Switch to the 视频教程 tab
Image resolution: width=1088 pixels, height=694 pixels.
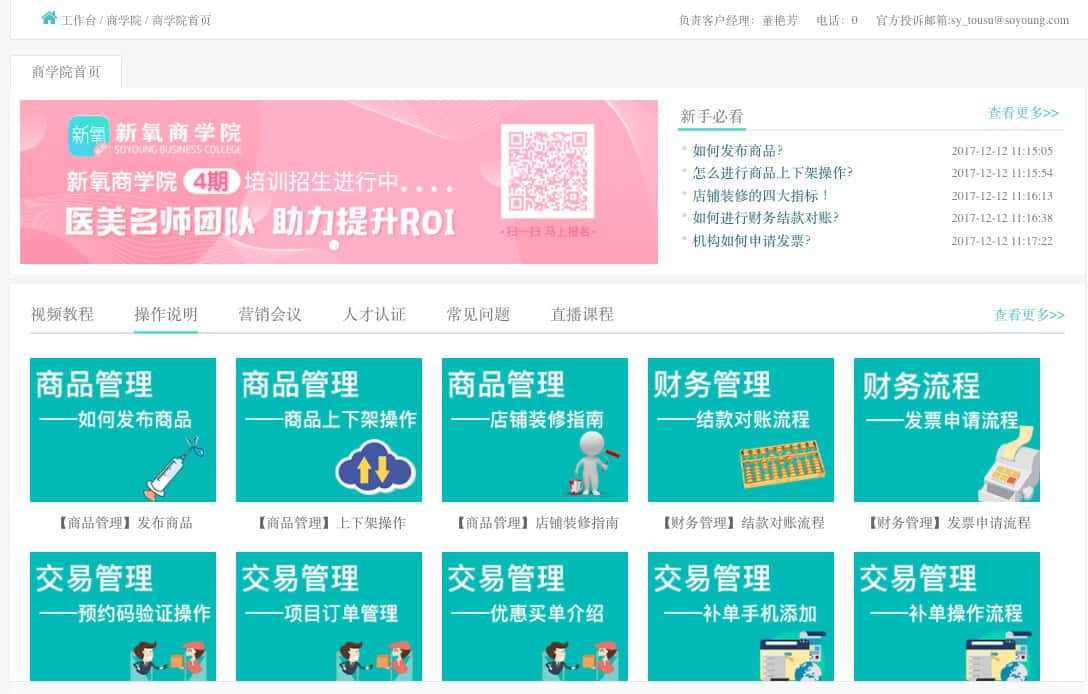(62, 314)
